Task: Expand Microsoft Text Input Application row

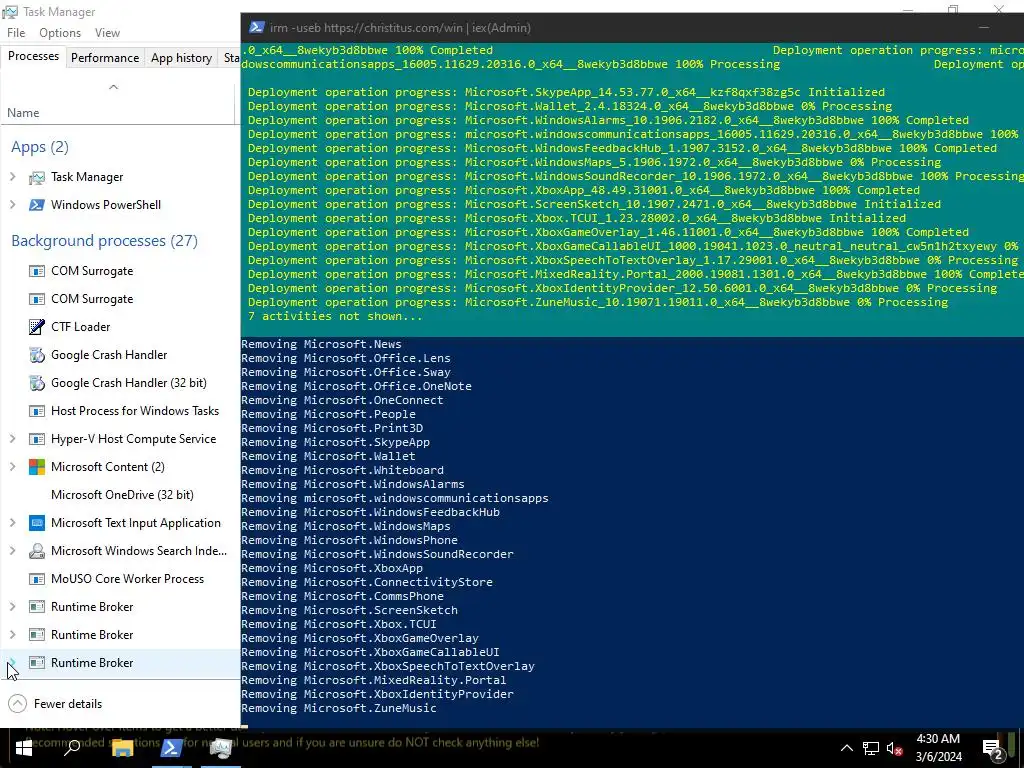Action: [x=12, y=523]
